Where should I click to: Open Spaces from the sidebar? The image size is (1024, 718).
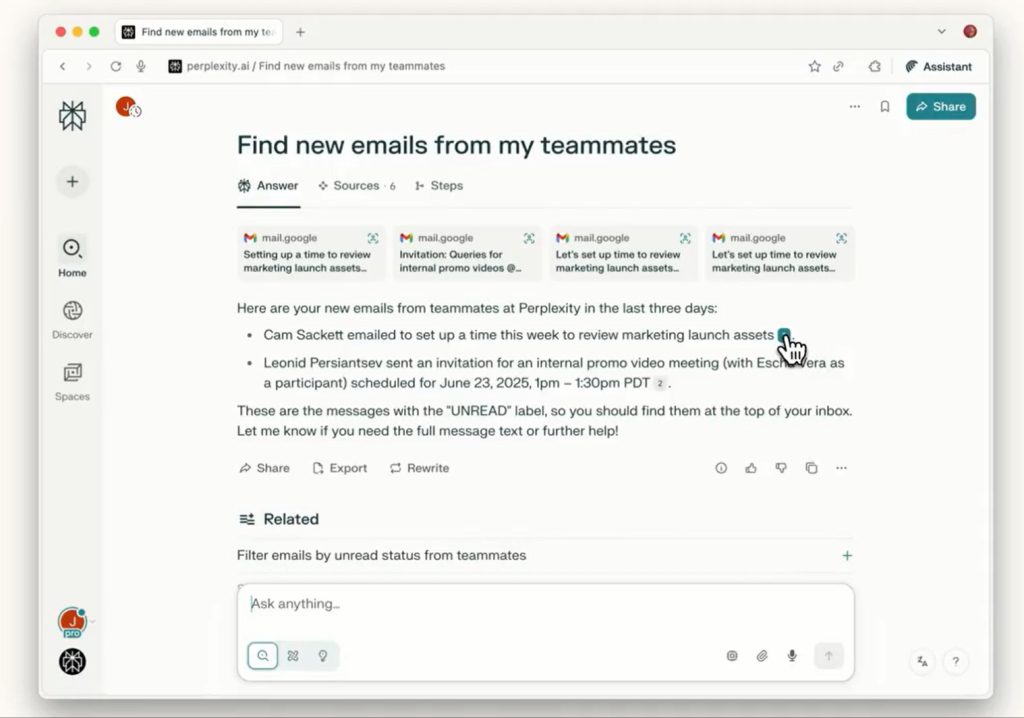pos(72,382)
